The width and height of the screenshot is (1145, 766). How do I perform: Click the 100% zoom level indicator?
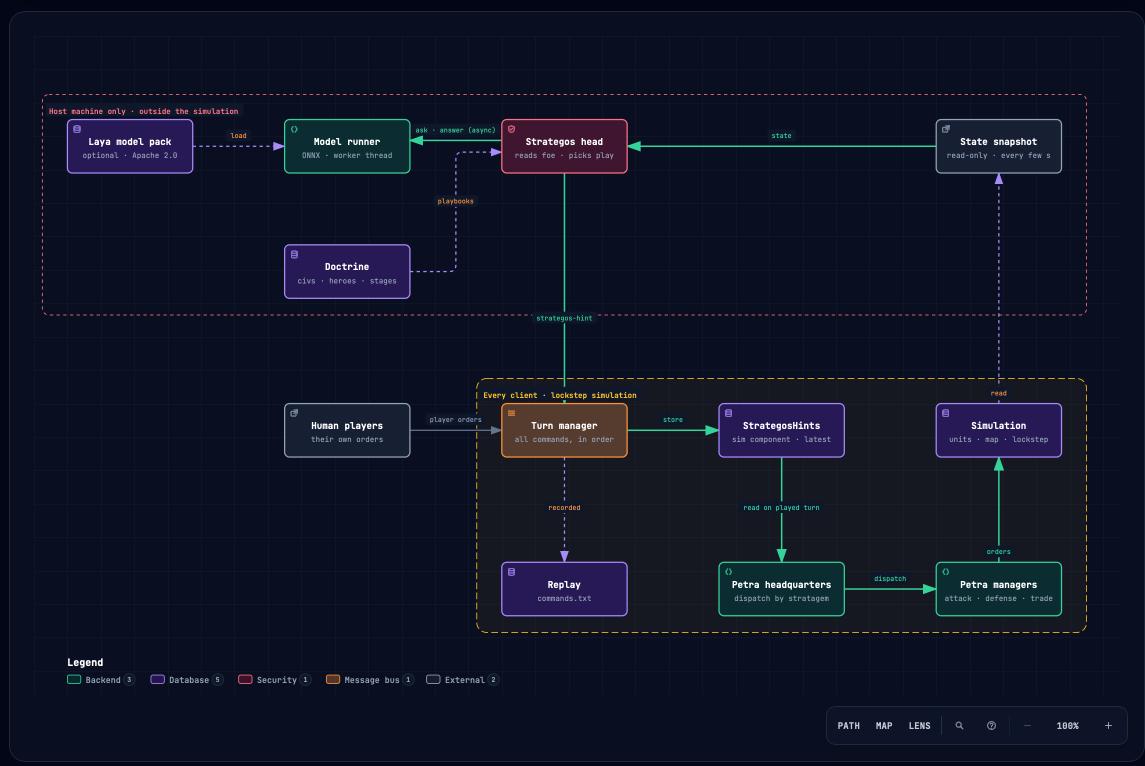click(1068, 726)
